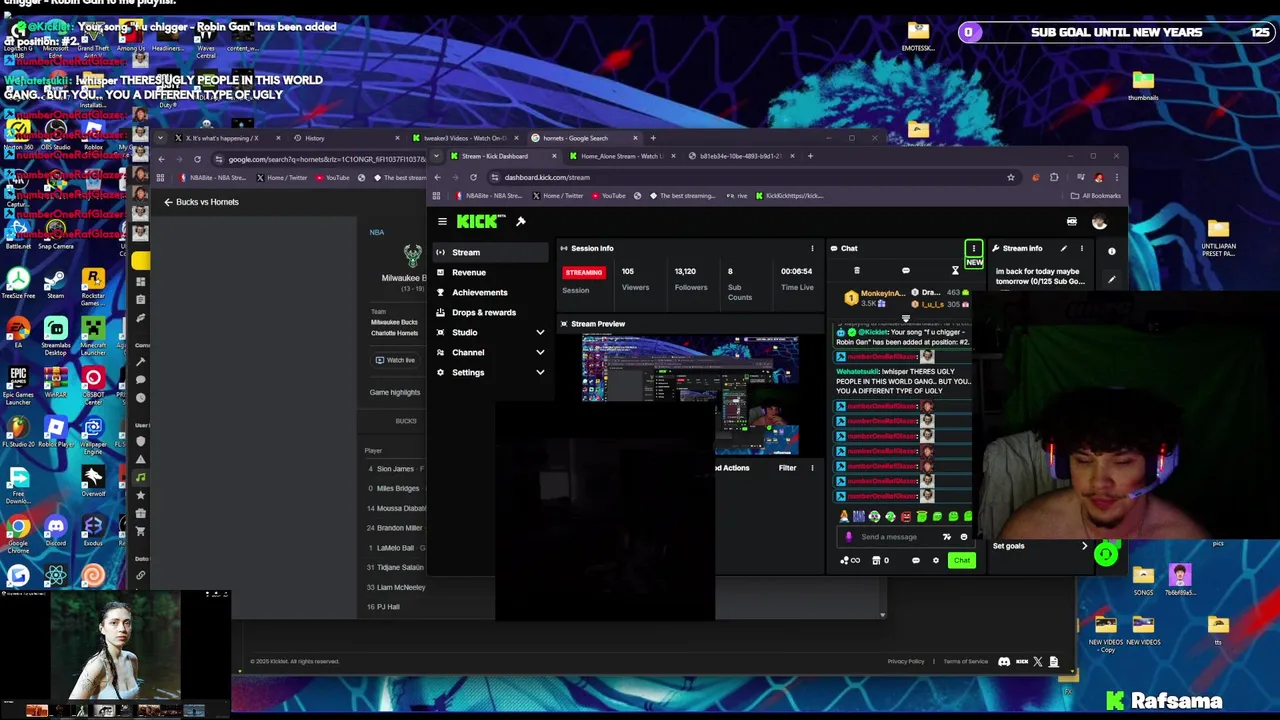Click the moderator hammer icon beside Kick logo
The image size is (1280, 720).
(521, 221)
